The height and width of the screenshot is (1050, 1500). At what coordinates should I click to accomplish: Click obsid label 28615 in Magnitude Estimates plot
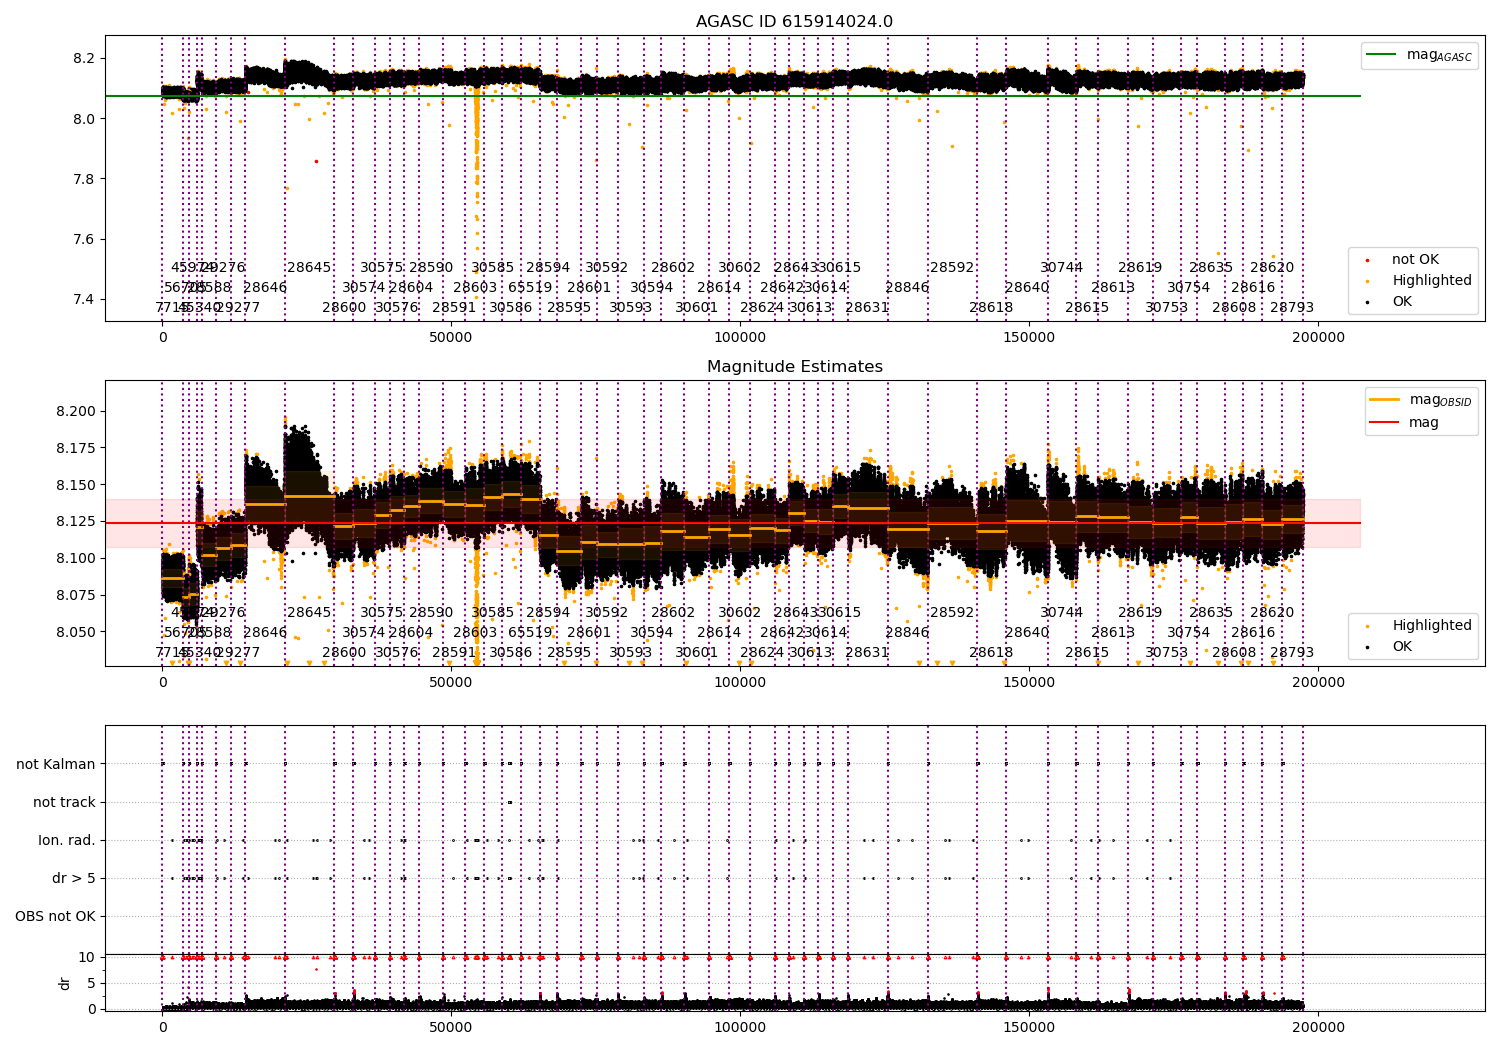click(1087, 653)
